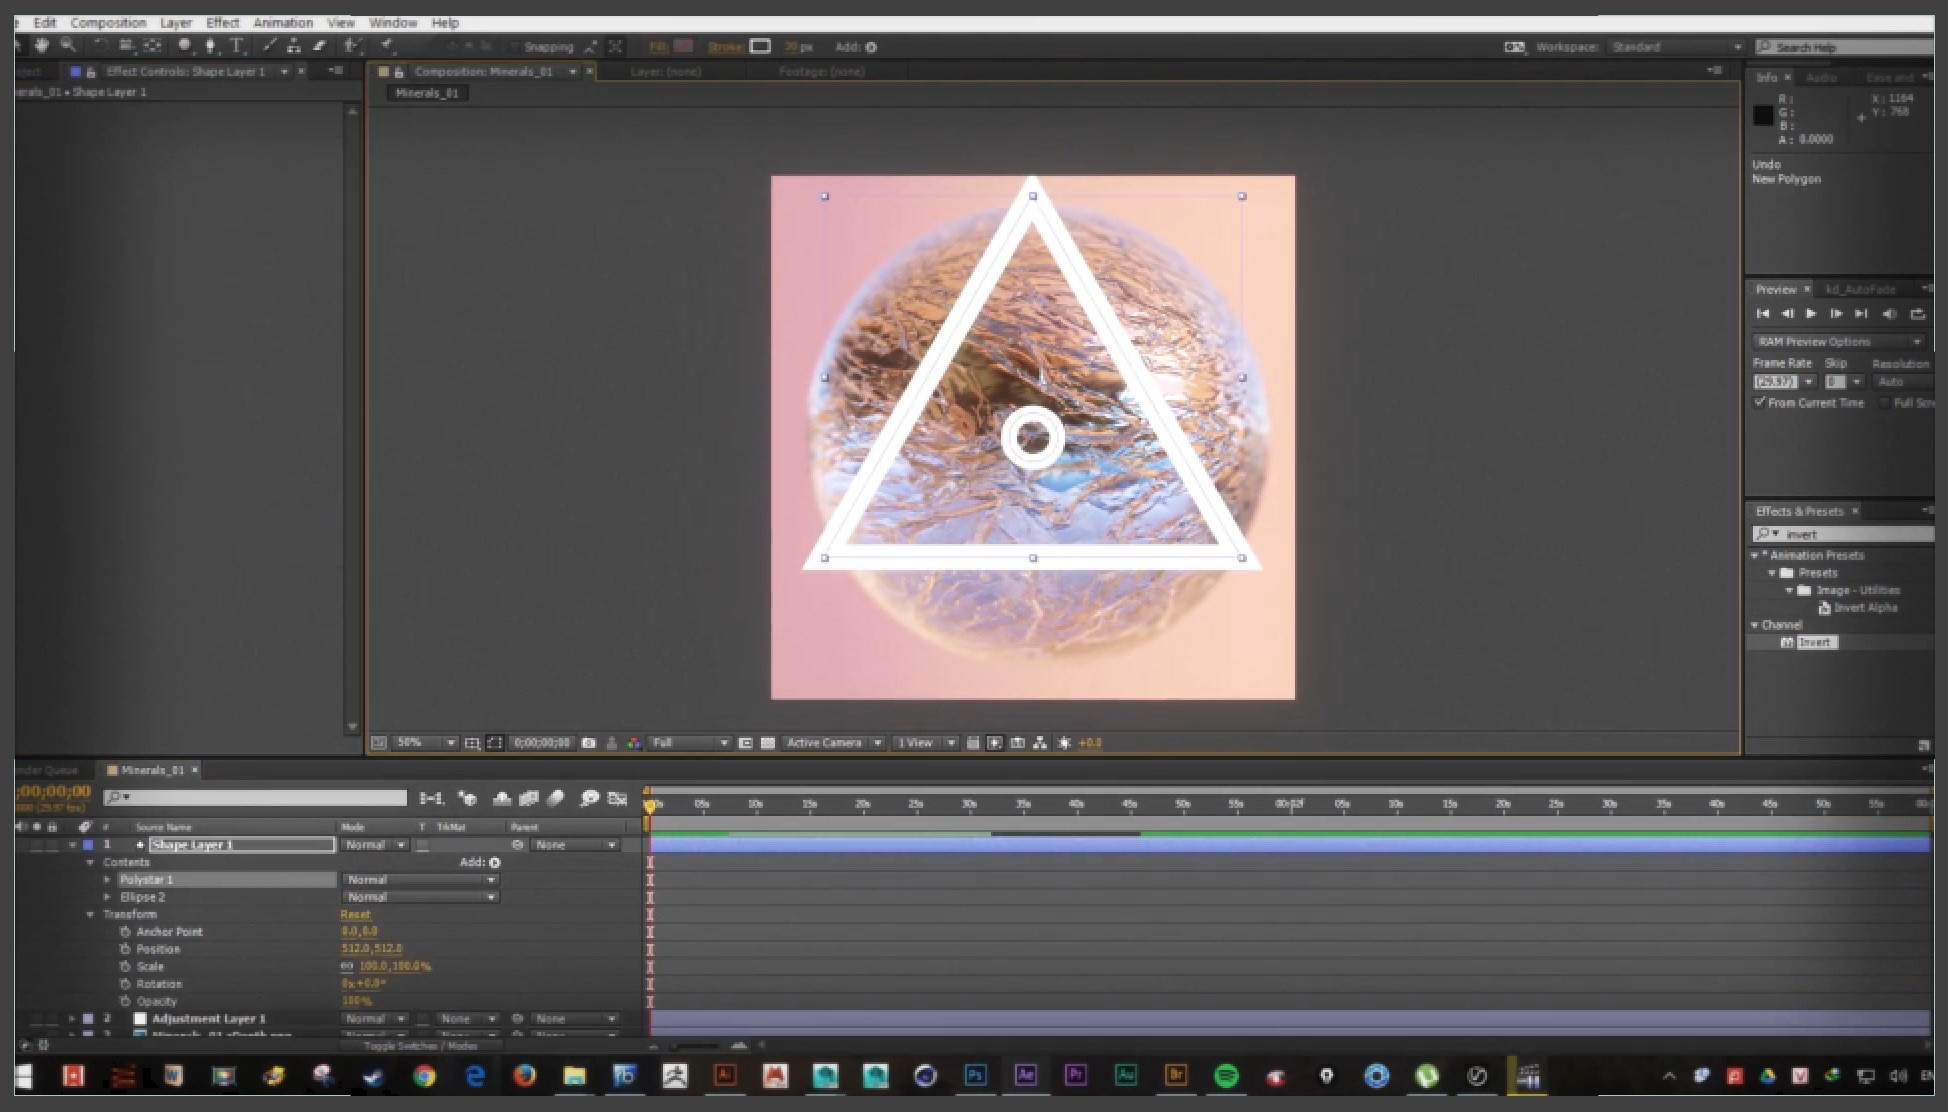The image size is (1948, 1112).
Task: Select the Rotation tool
Action: (x=100, y=46)
